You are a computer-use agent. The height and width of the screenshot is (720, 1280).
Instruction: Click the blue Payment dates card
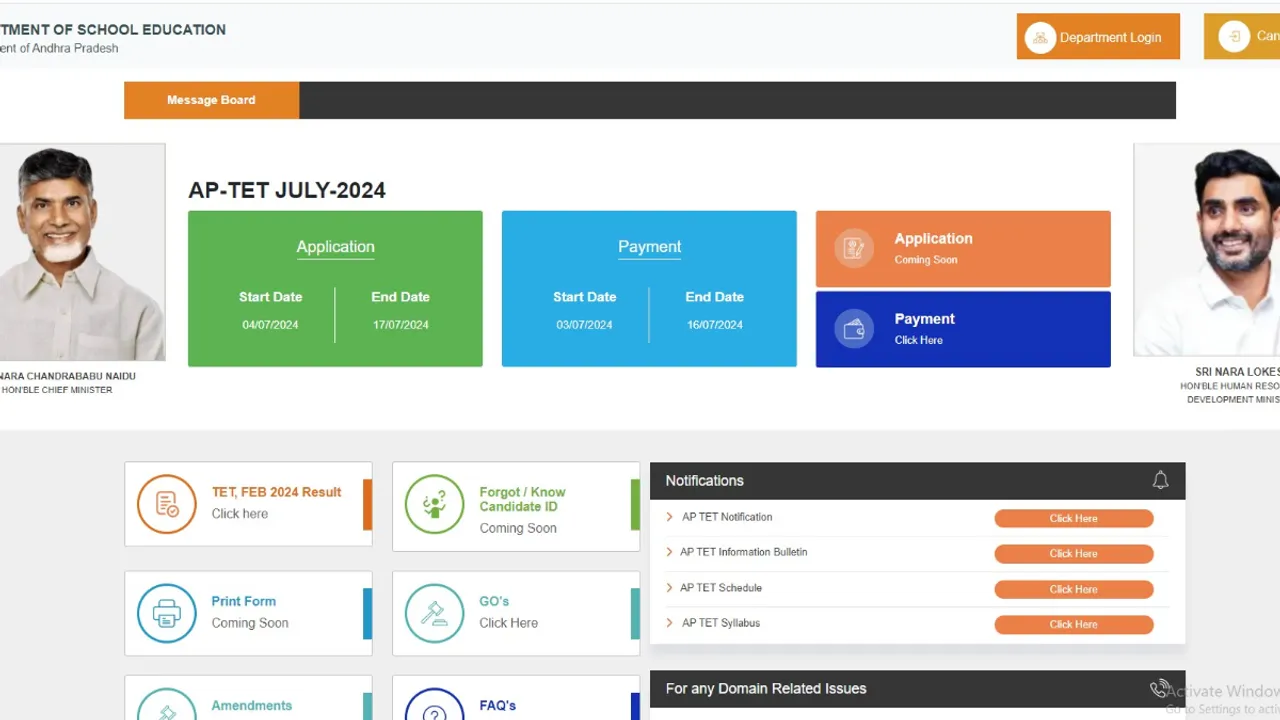point(649,288)
